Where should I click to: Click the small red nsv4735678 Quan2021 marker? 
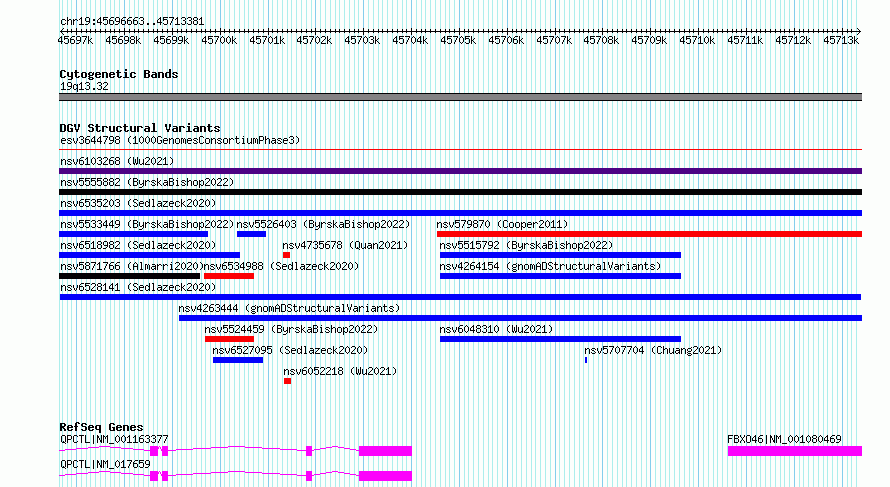pos(287,255)
